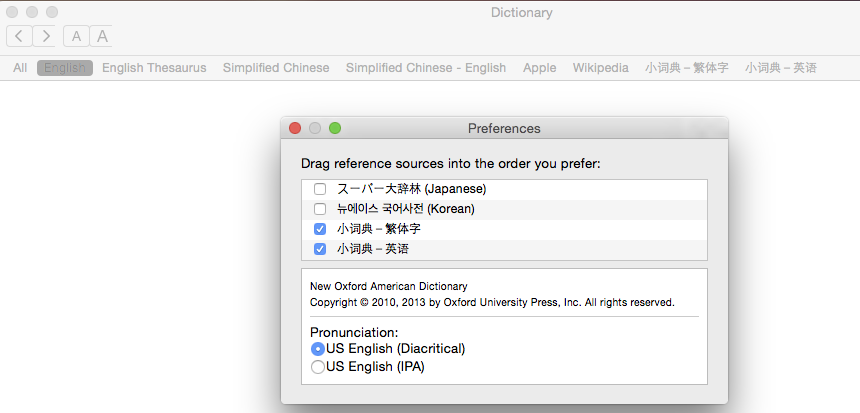860x413 pixels.
Task: Open the Wikipedia tab
Action: 601,68
